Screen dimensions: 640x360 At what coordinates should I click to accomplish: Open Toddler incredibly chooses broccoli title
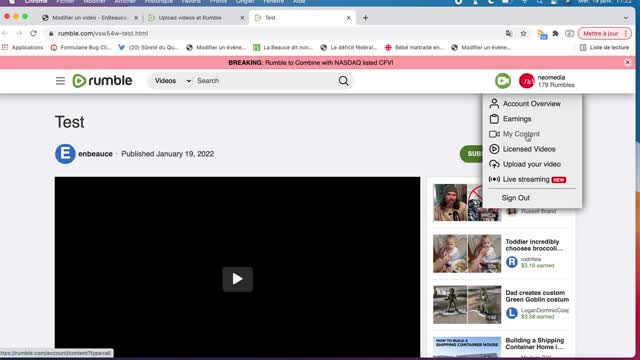534,245
